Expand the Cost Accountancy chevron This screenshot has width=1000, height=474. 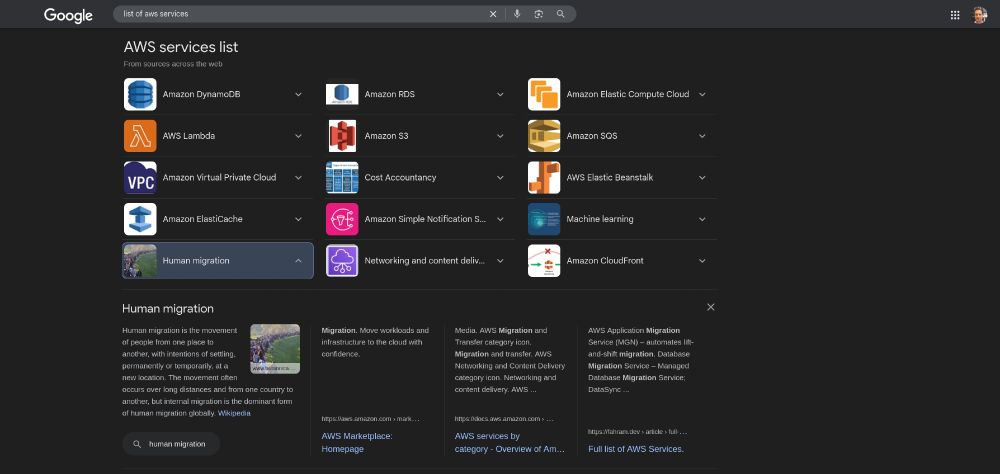click(500, 177)
